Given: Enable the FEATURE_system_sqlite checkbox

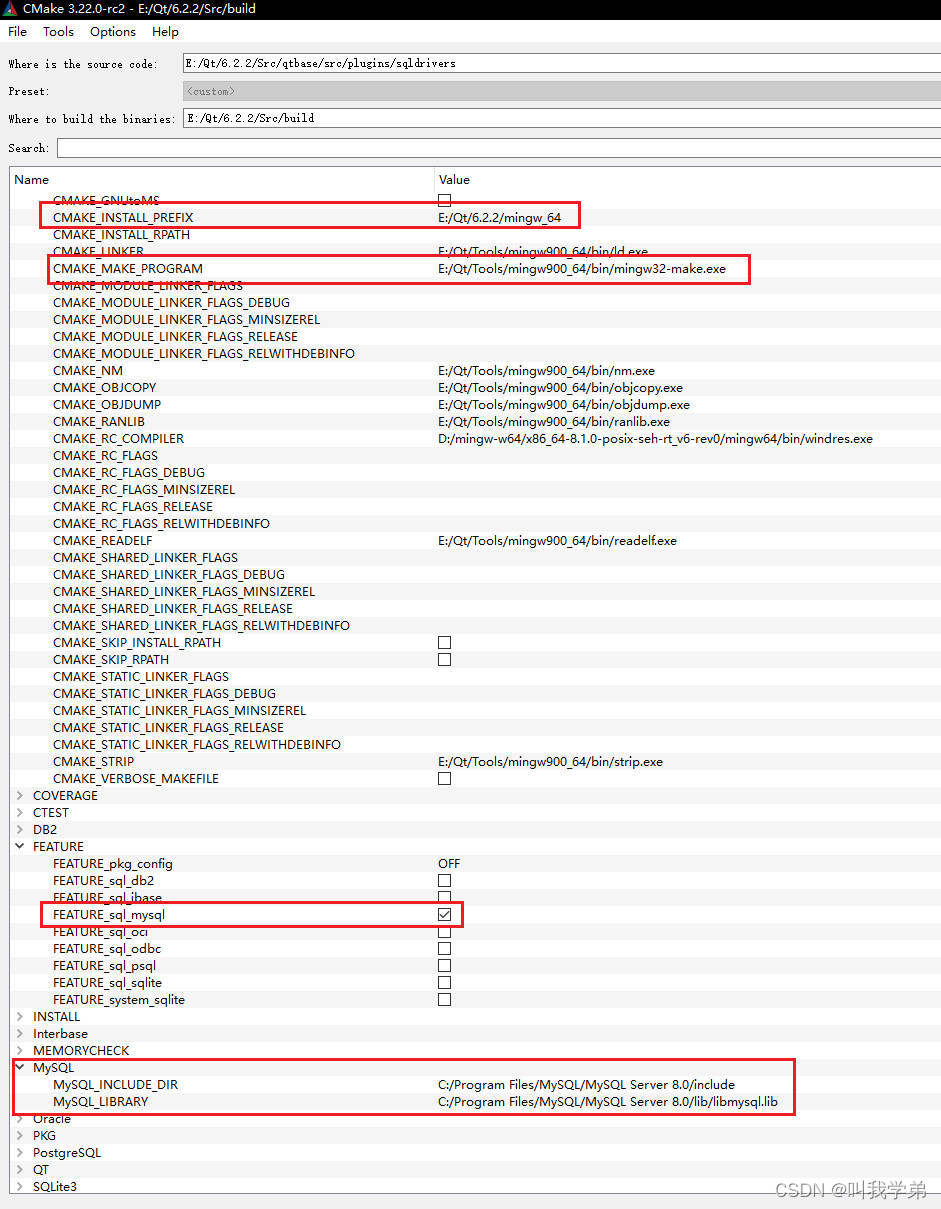Looking at the screenshot, I should [x=444, y=999].
